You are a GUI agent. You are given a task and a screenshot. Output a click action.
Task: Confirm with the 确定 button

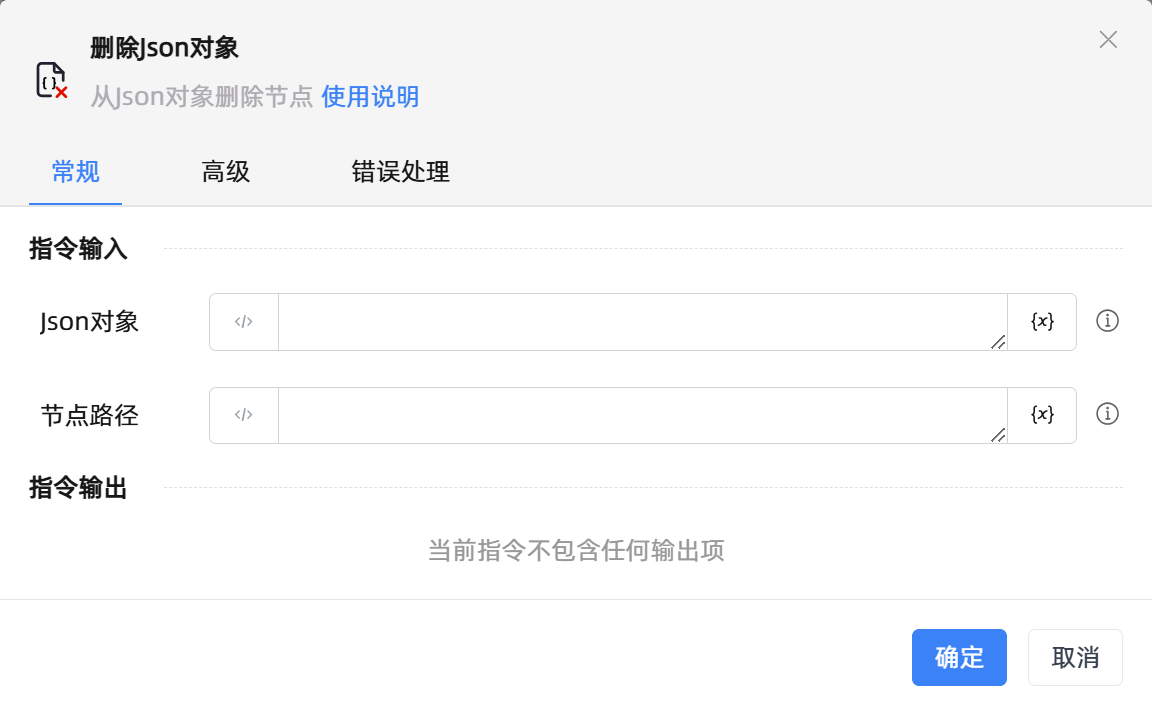958,657
